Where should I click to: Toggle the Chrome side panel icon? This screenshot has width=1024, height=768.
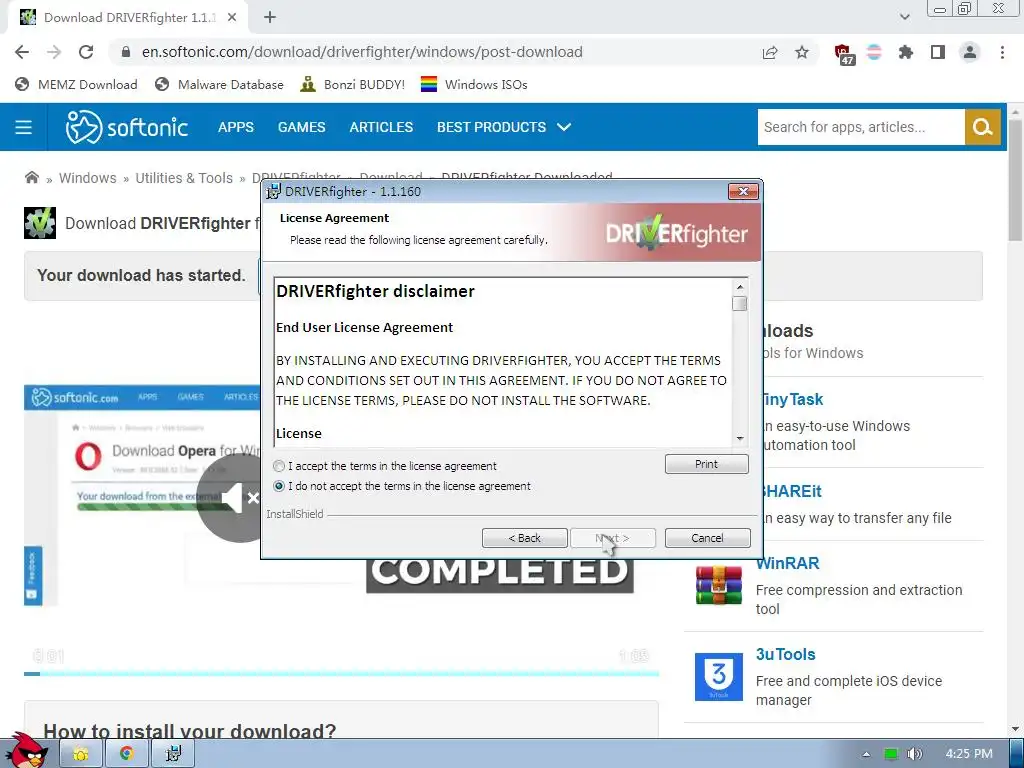pyautogui.click(x=938, y=52)
